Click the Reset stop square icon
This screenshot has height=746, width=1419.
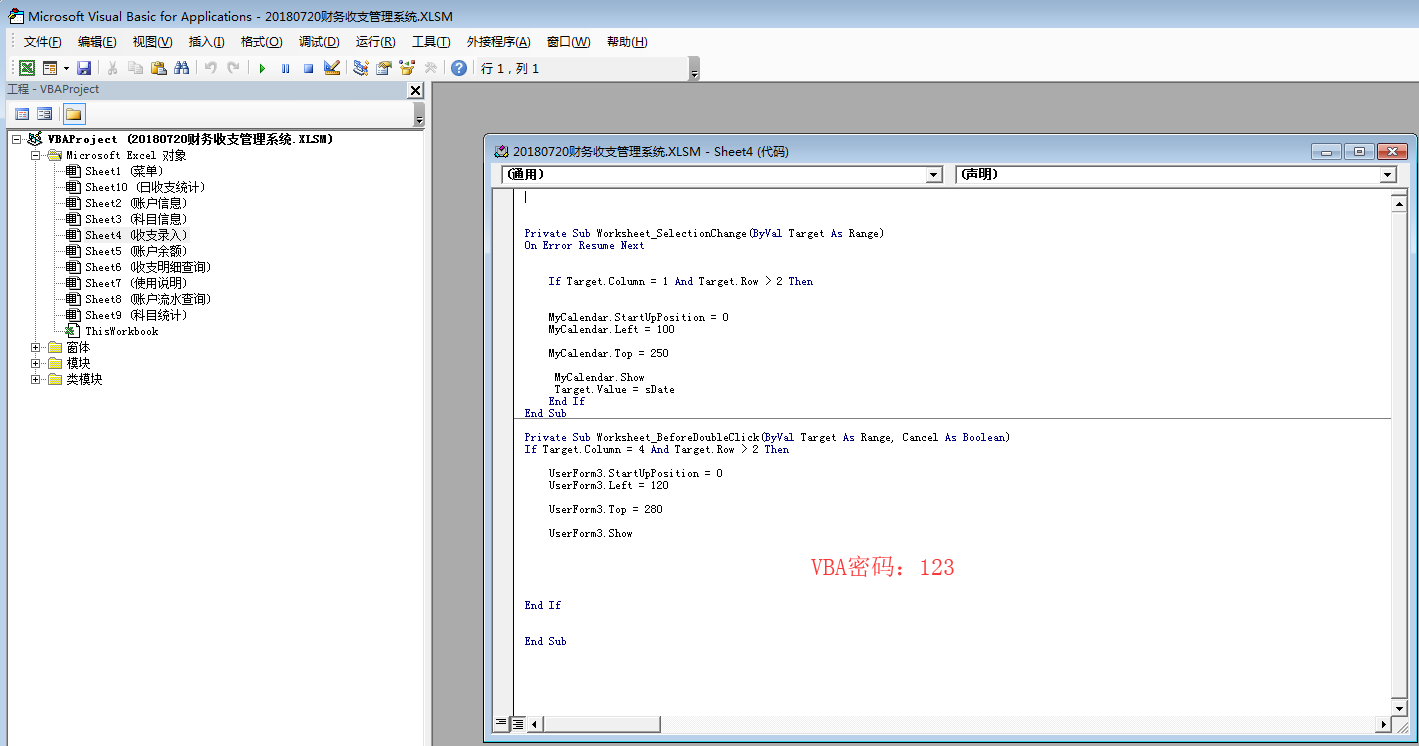308,68
